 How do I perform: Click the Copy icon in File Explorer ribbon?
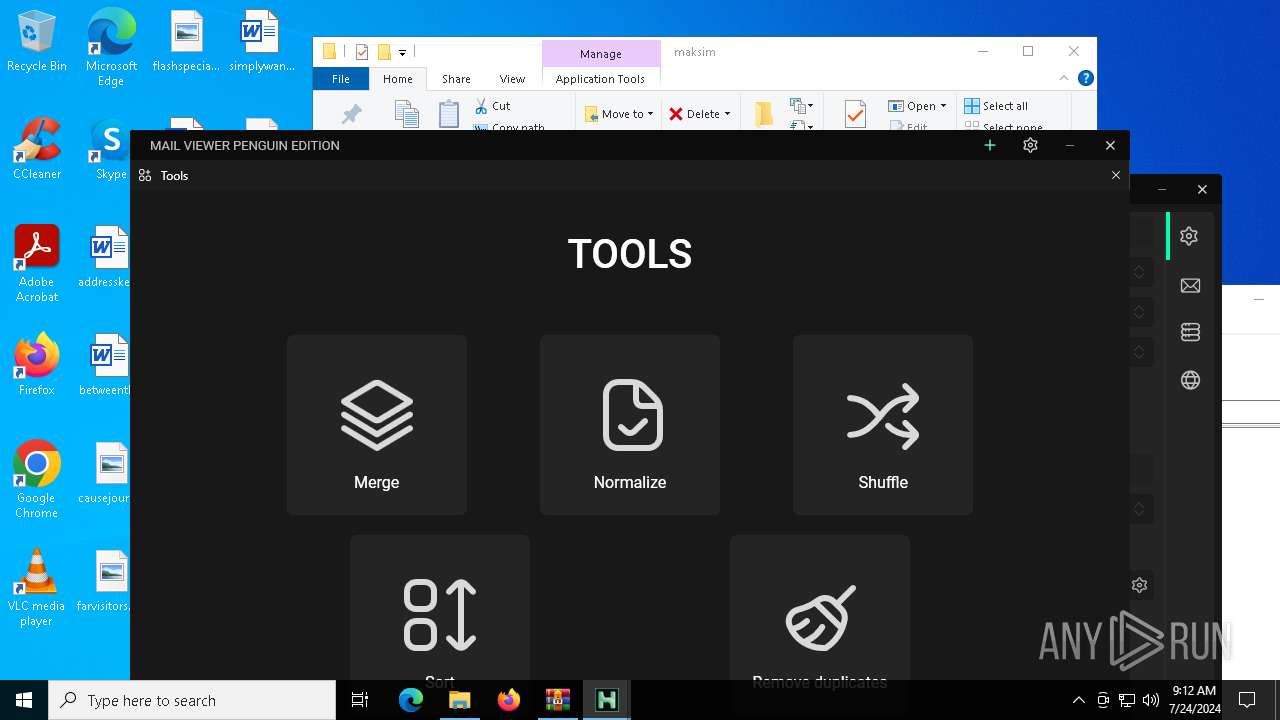[x=406, y=114]
